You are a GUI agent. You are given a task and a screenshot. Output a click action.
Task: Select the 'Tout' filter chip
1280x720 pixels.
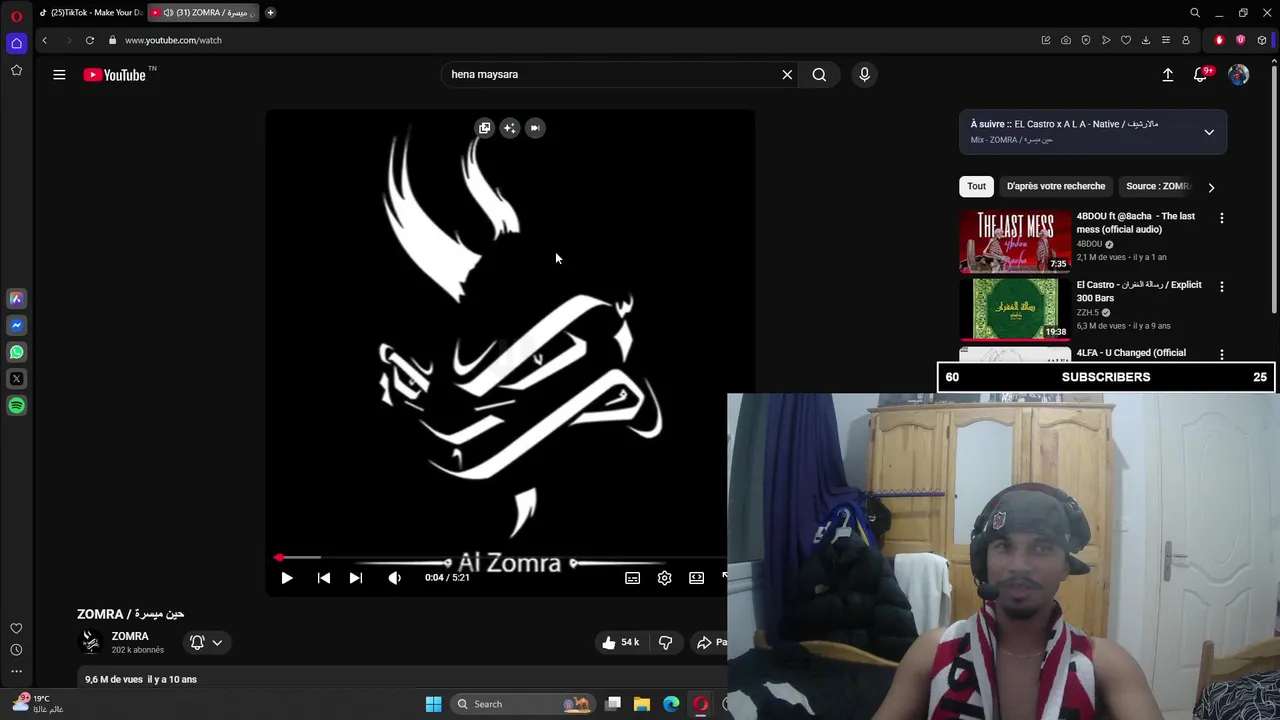pos(976,186)
